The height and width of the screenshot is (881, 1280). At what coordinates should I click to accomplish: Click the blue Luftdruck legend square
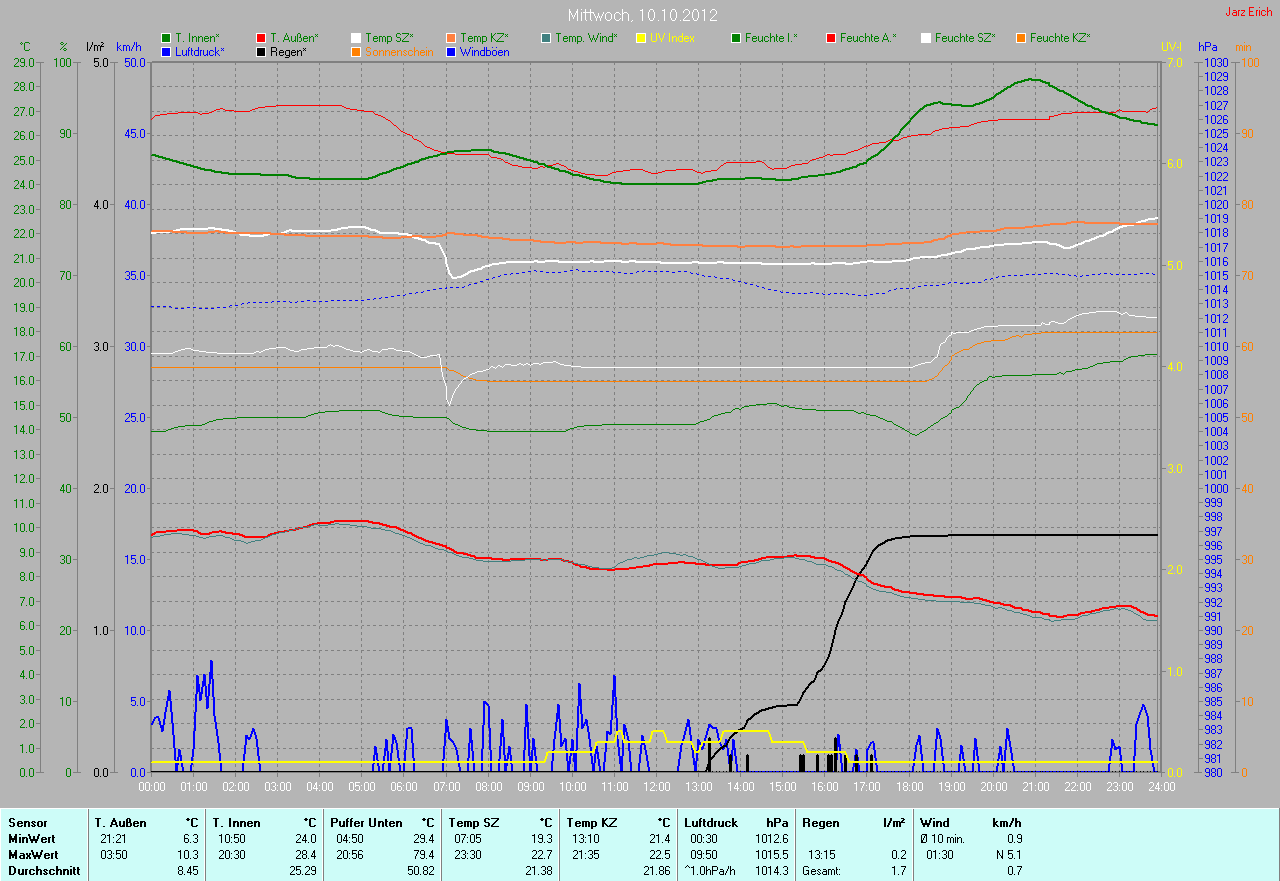(166, 51)
